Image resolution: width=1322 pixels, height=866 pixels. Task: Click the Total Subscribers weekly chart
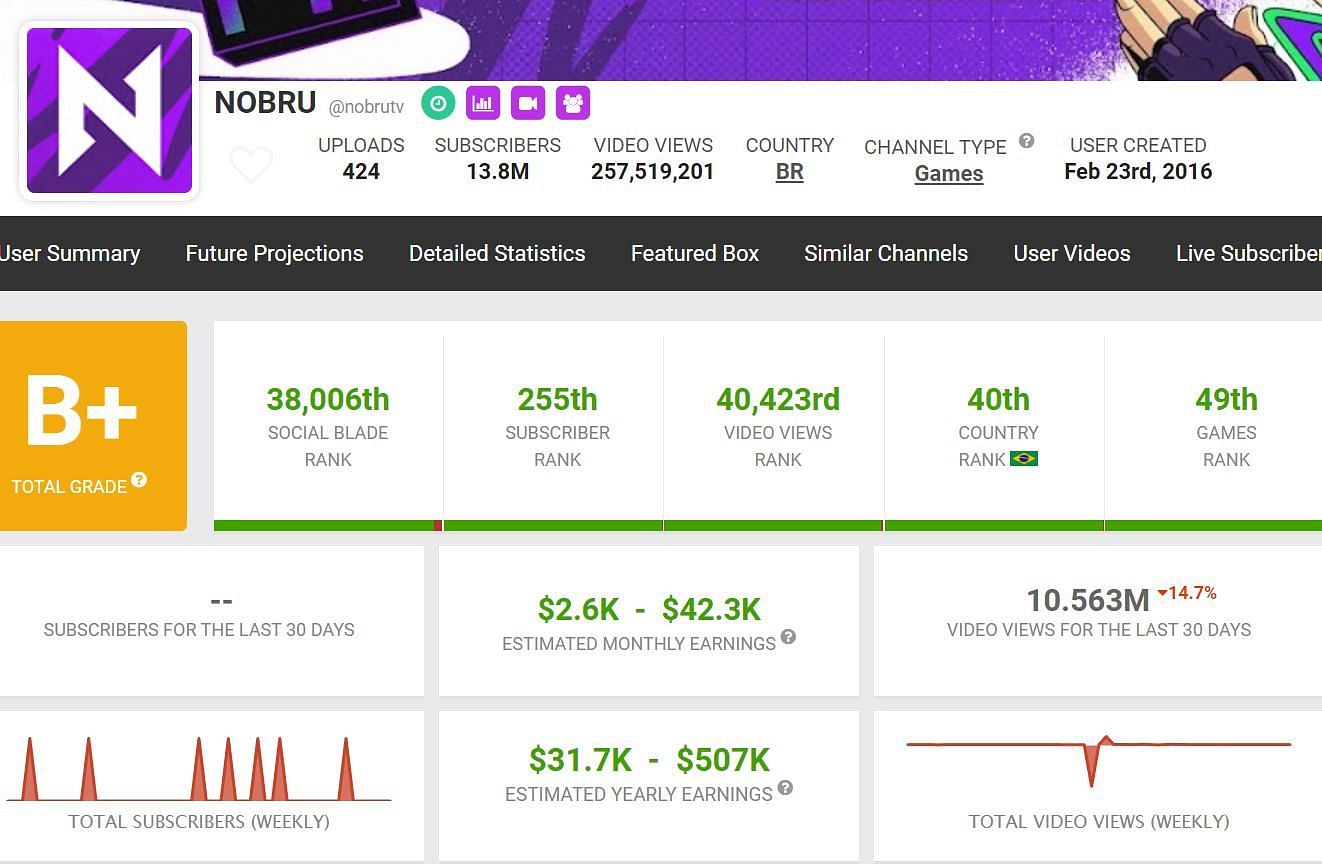click(x=199, y=769)
